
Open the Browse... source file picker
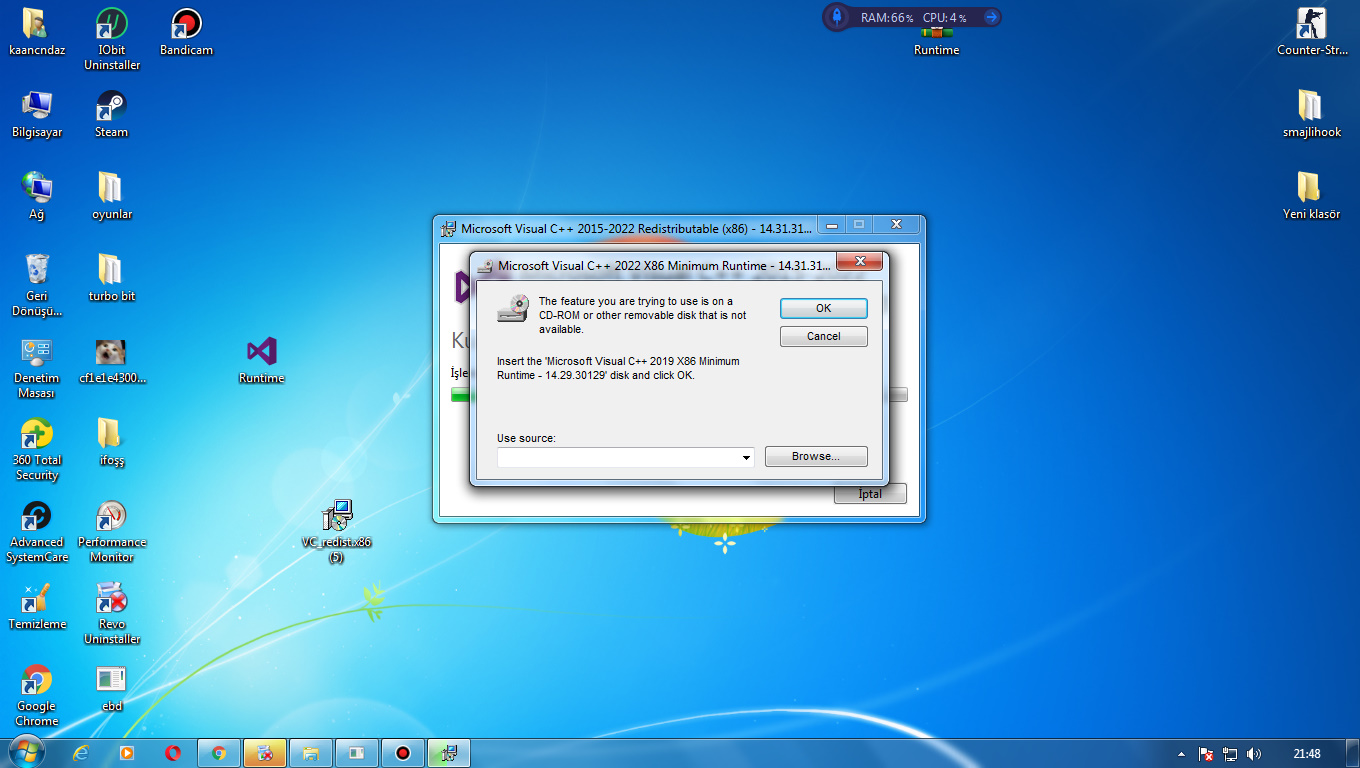click(x=816, y=456)
